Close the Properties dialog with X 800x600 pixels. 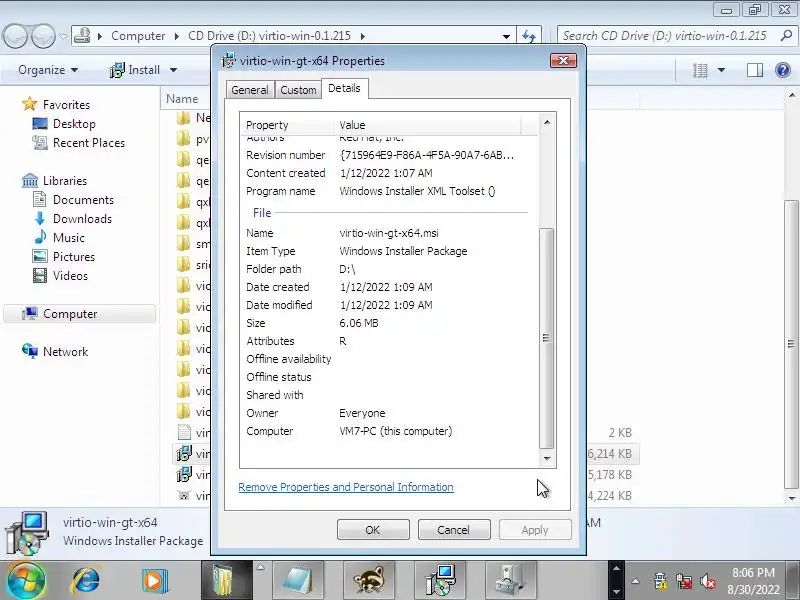pos(563,61)
